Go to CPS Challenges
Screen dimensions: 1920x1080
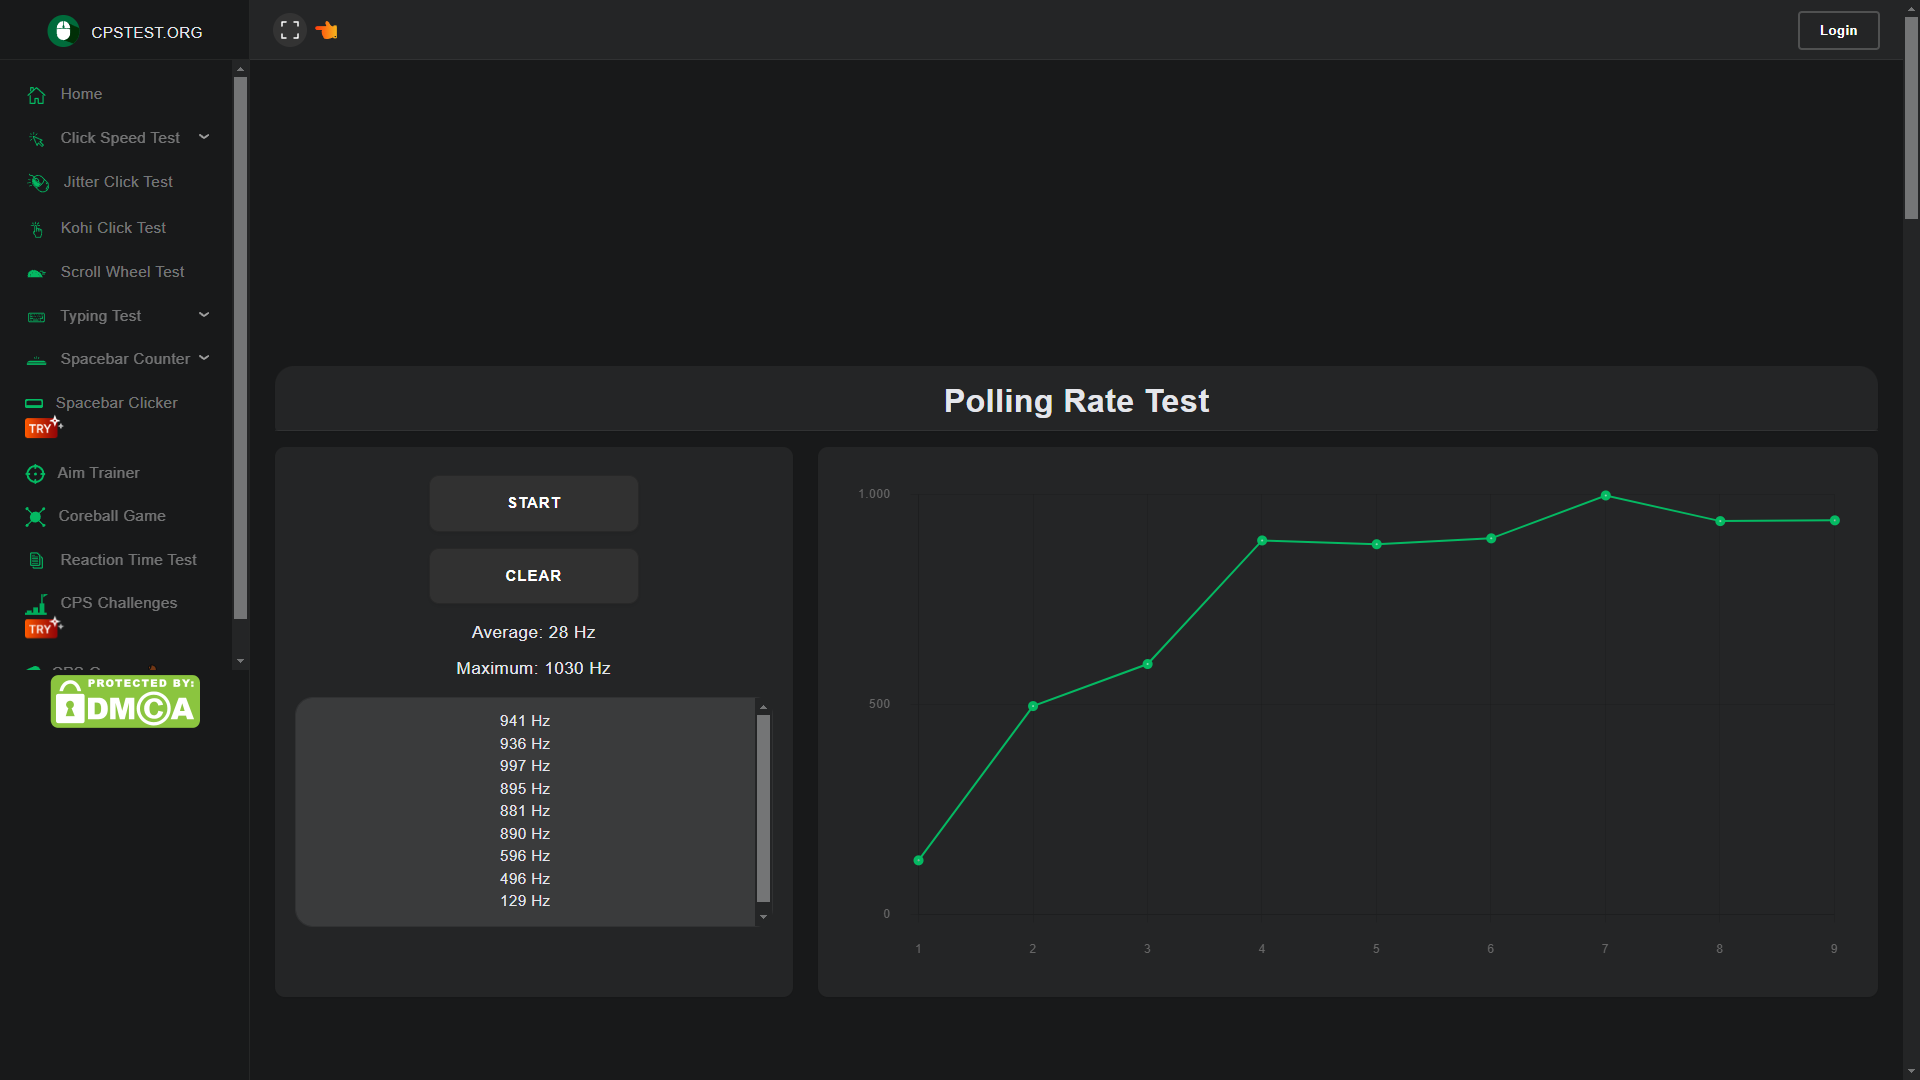point(118,603)
